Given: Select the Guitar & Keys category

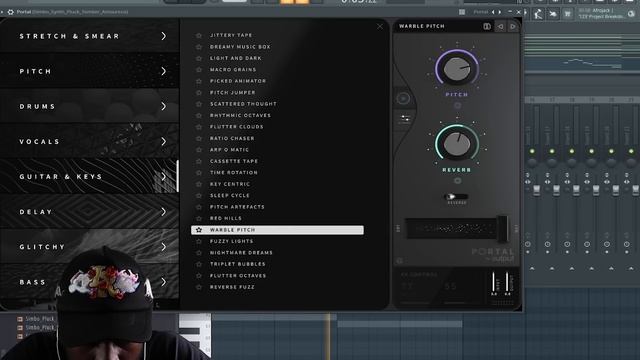Looking at the screenshot, I should [89, 176].
